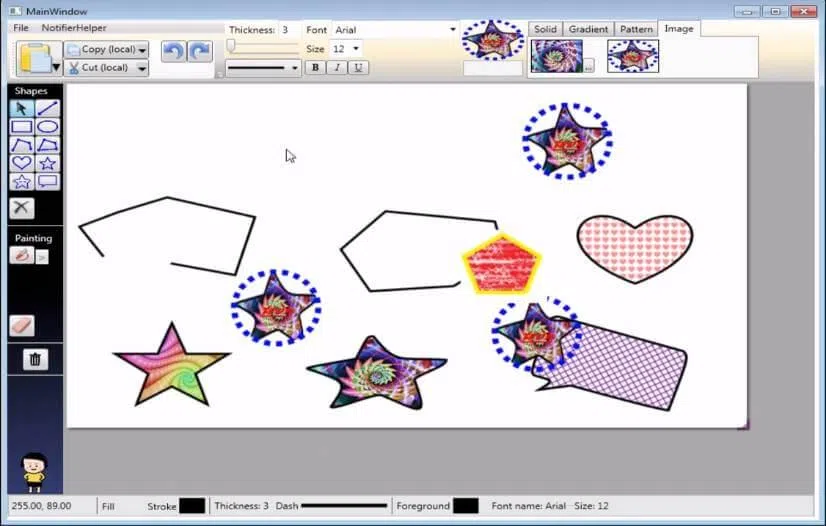Image resolution: width=826 pixels, height=526 pixels.
Task: Open the NotifierHelper menu
Action: 74,28
